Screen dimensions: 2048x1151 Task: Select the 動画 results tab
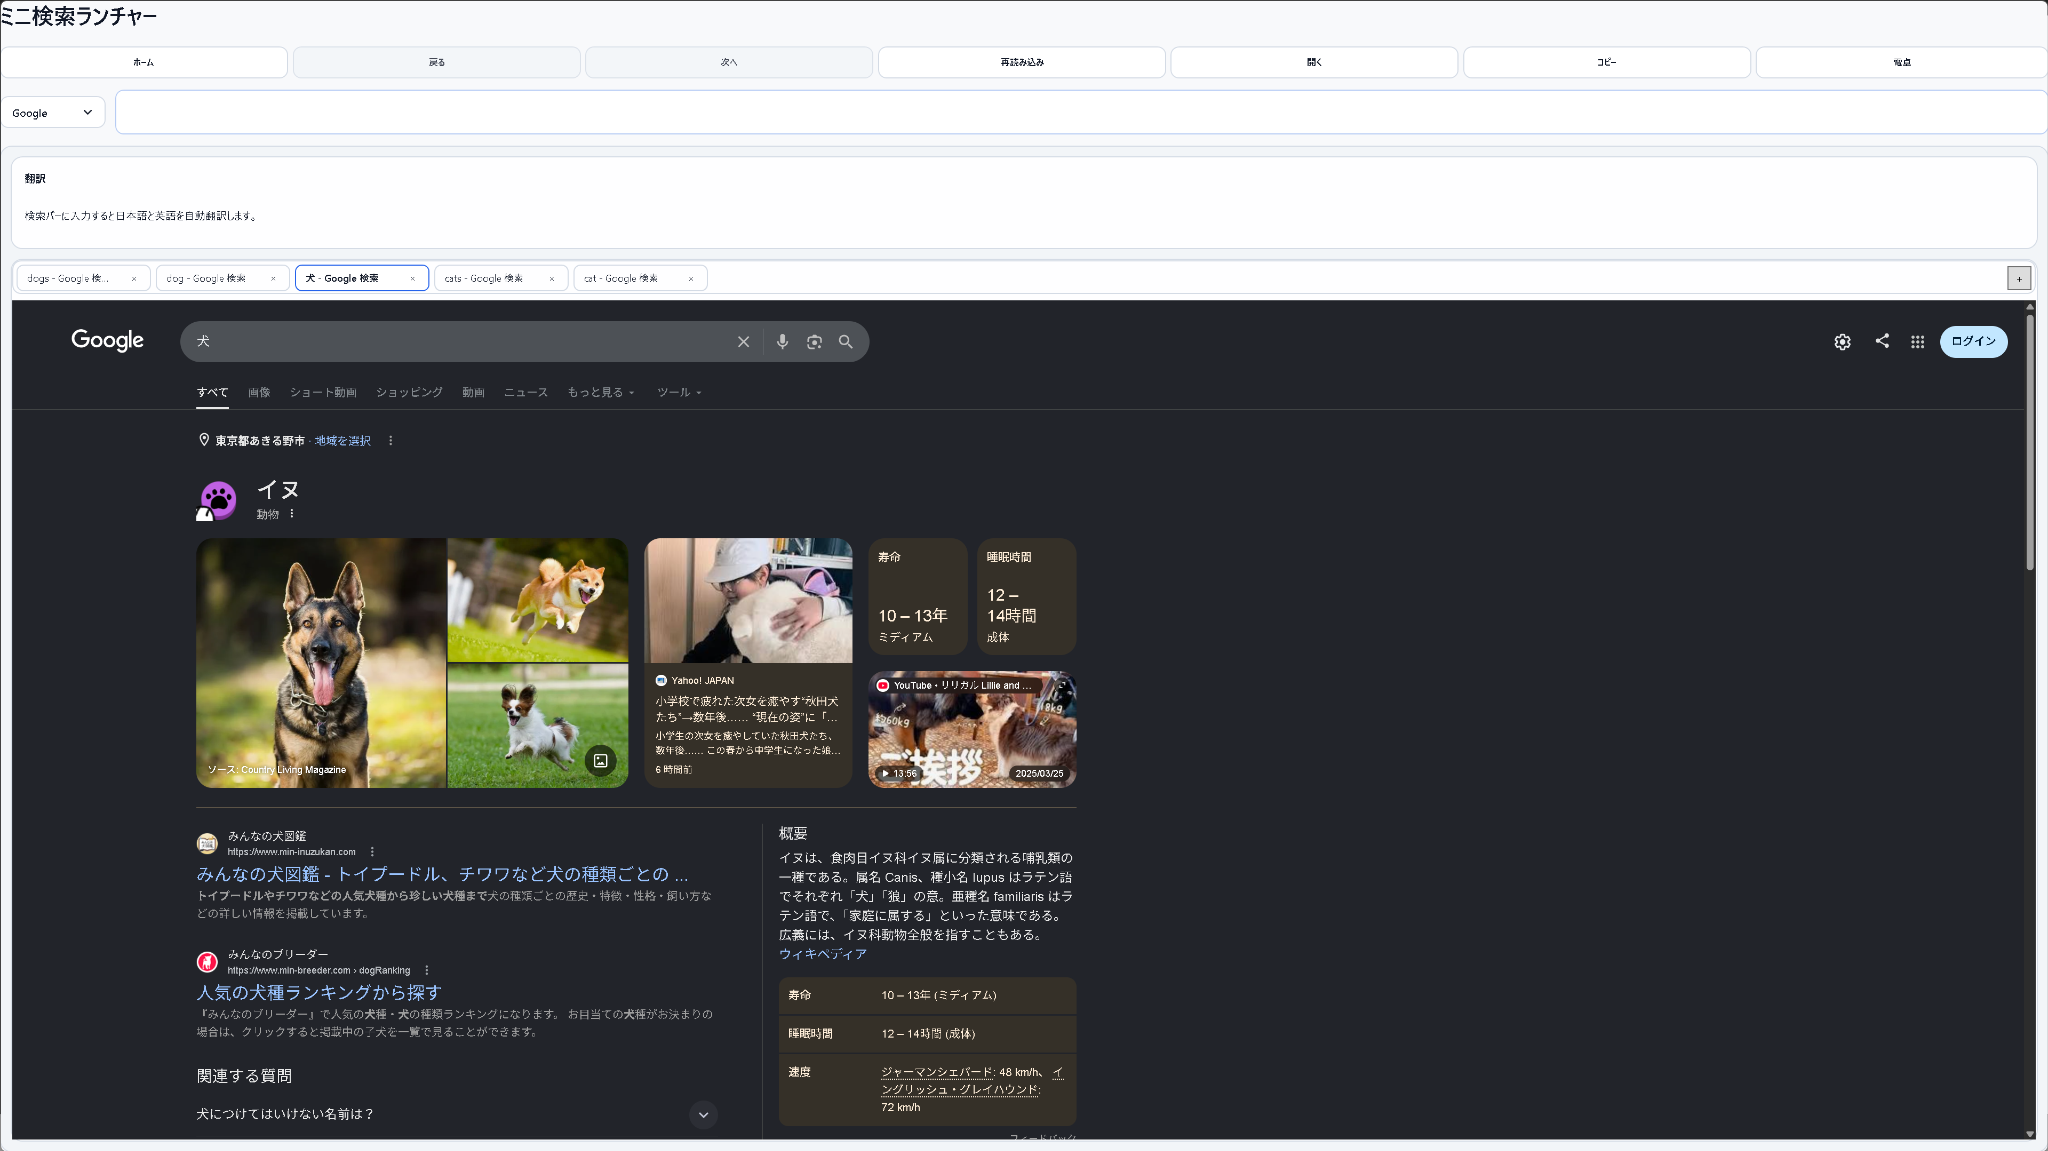[x=473, y=393]
